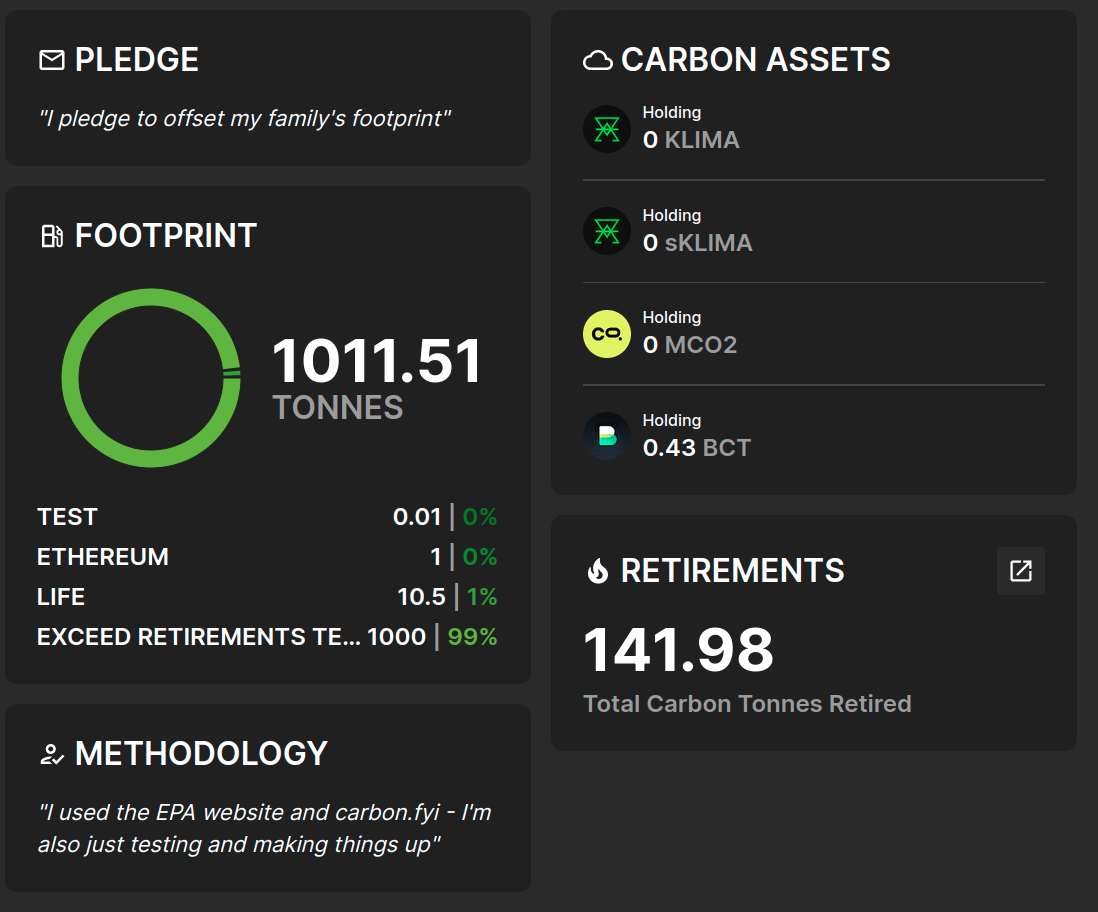1098x912 pixels.
Task: Select the sKLIMA token icon
Action: coord(606,231)
